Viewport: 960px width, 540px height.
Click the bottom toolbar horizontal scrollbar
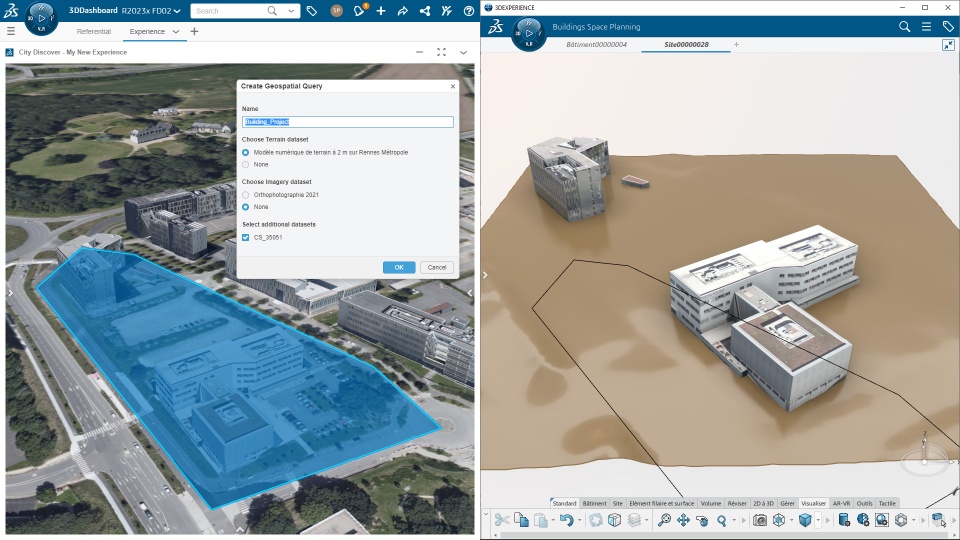(x=722, y=536)
